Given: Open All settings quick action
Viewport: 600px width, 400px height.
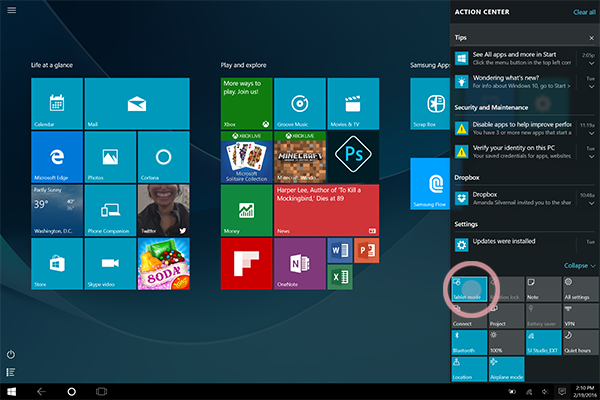Looking at the screenshot, I should click(581, 289).
